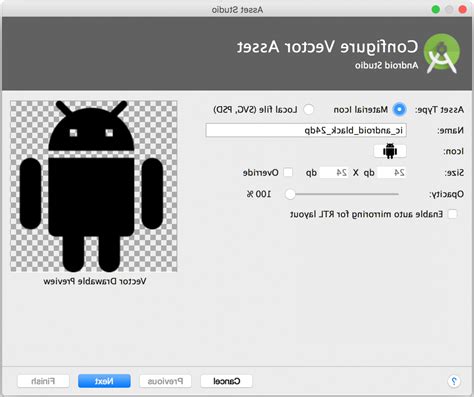Click the 100 % opacity value text
Viewport: 474px width, 397px height.
(259, 194)
